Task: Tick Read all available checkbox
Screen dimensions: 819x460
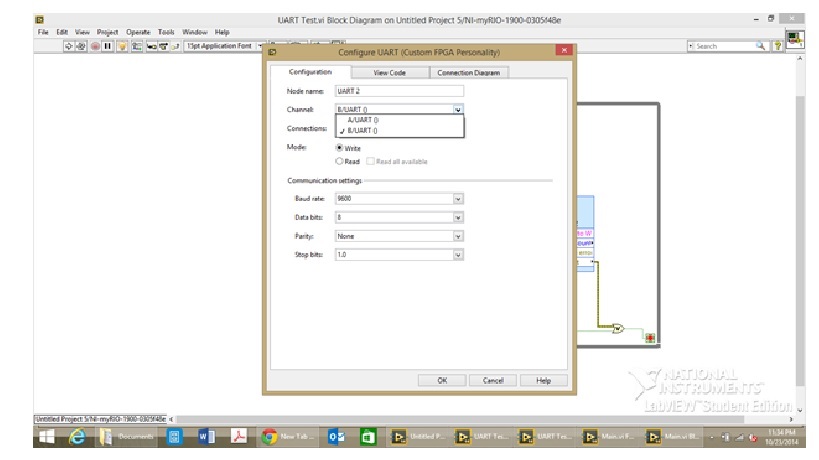Action: 370,161
